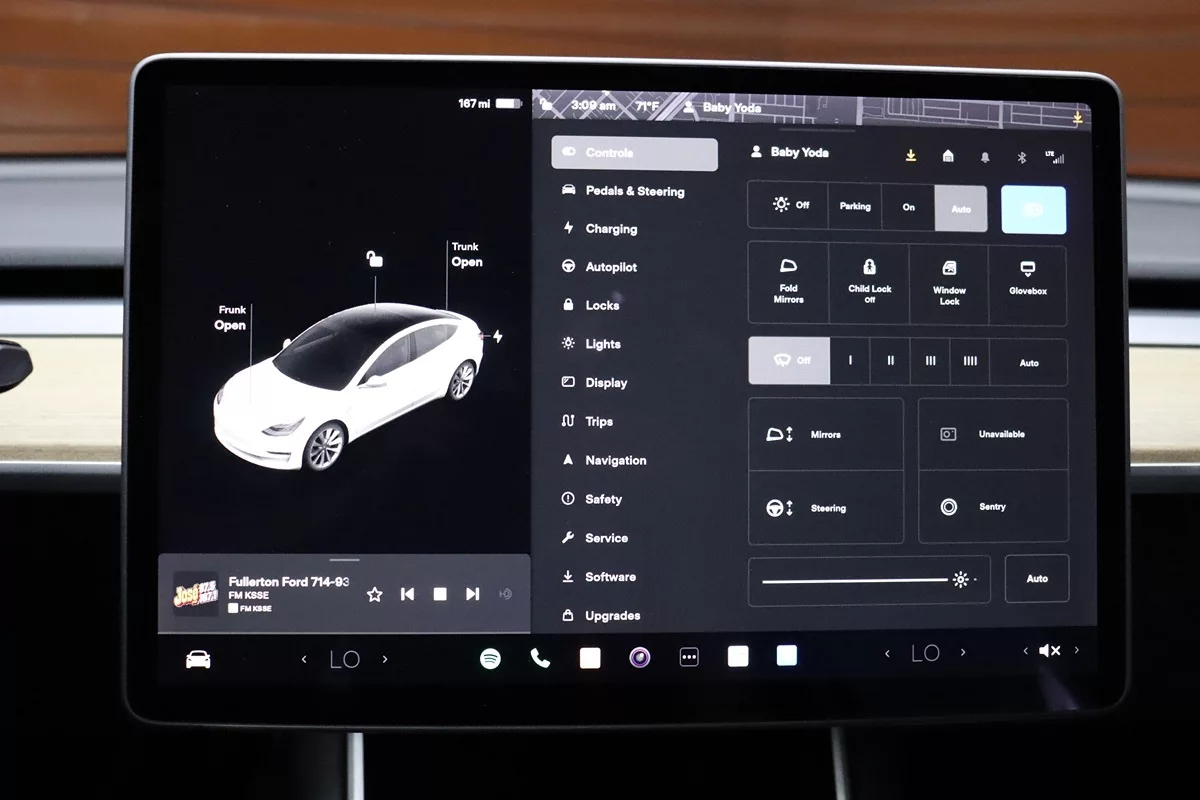Viewport: 1200px width, 800px height.
Task: Adjust the display brightness slider
Action: click(856, 580)
